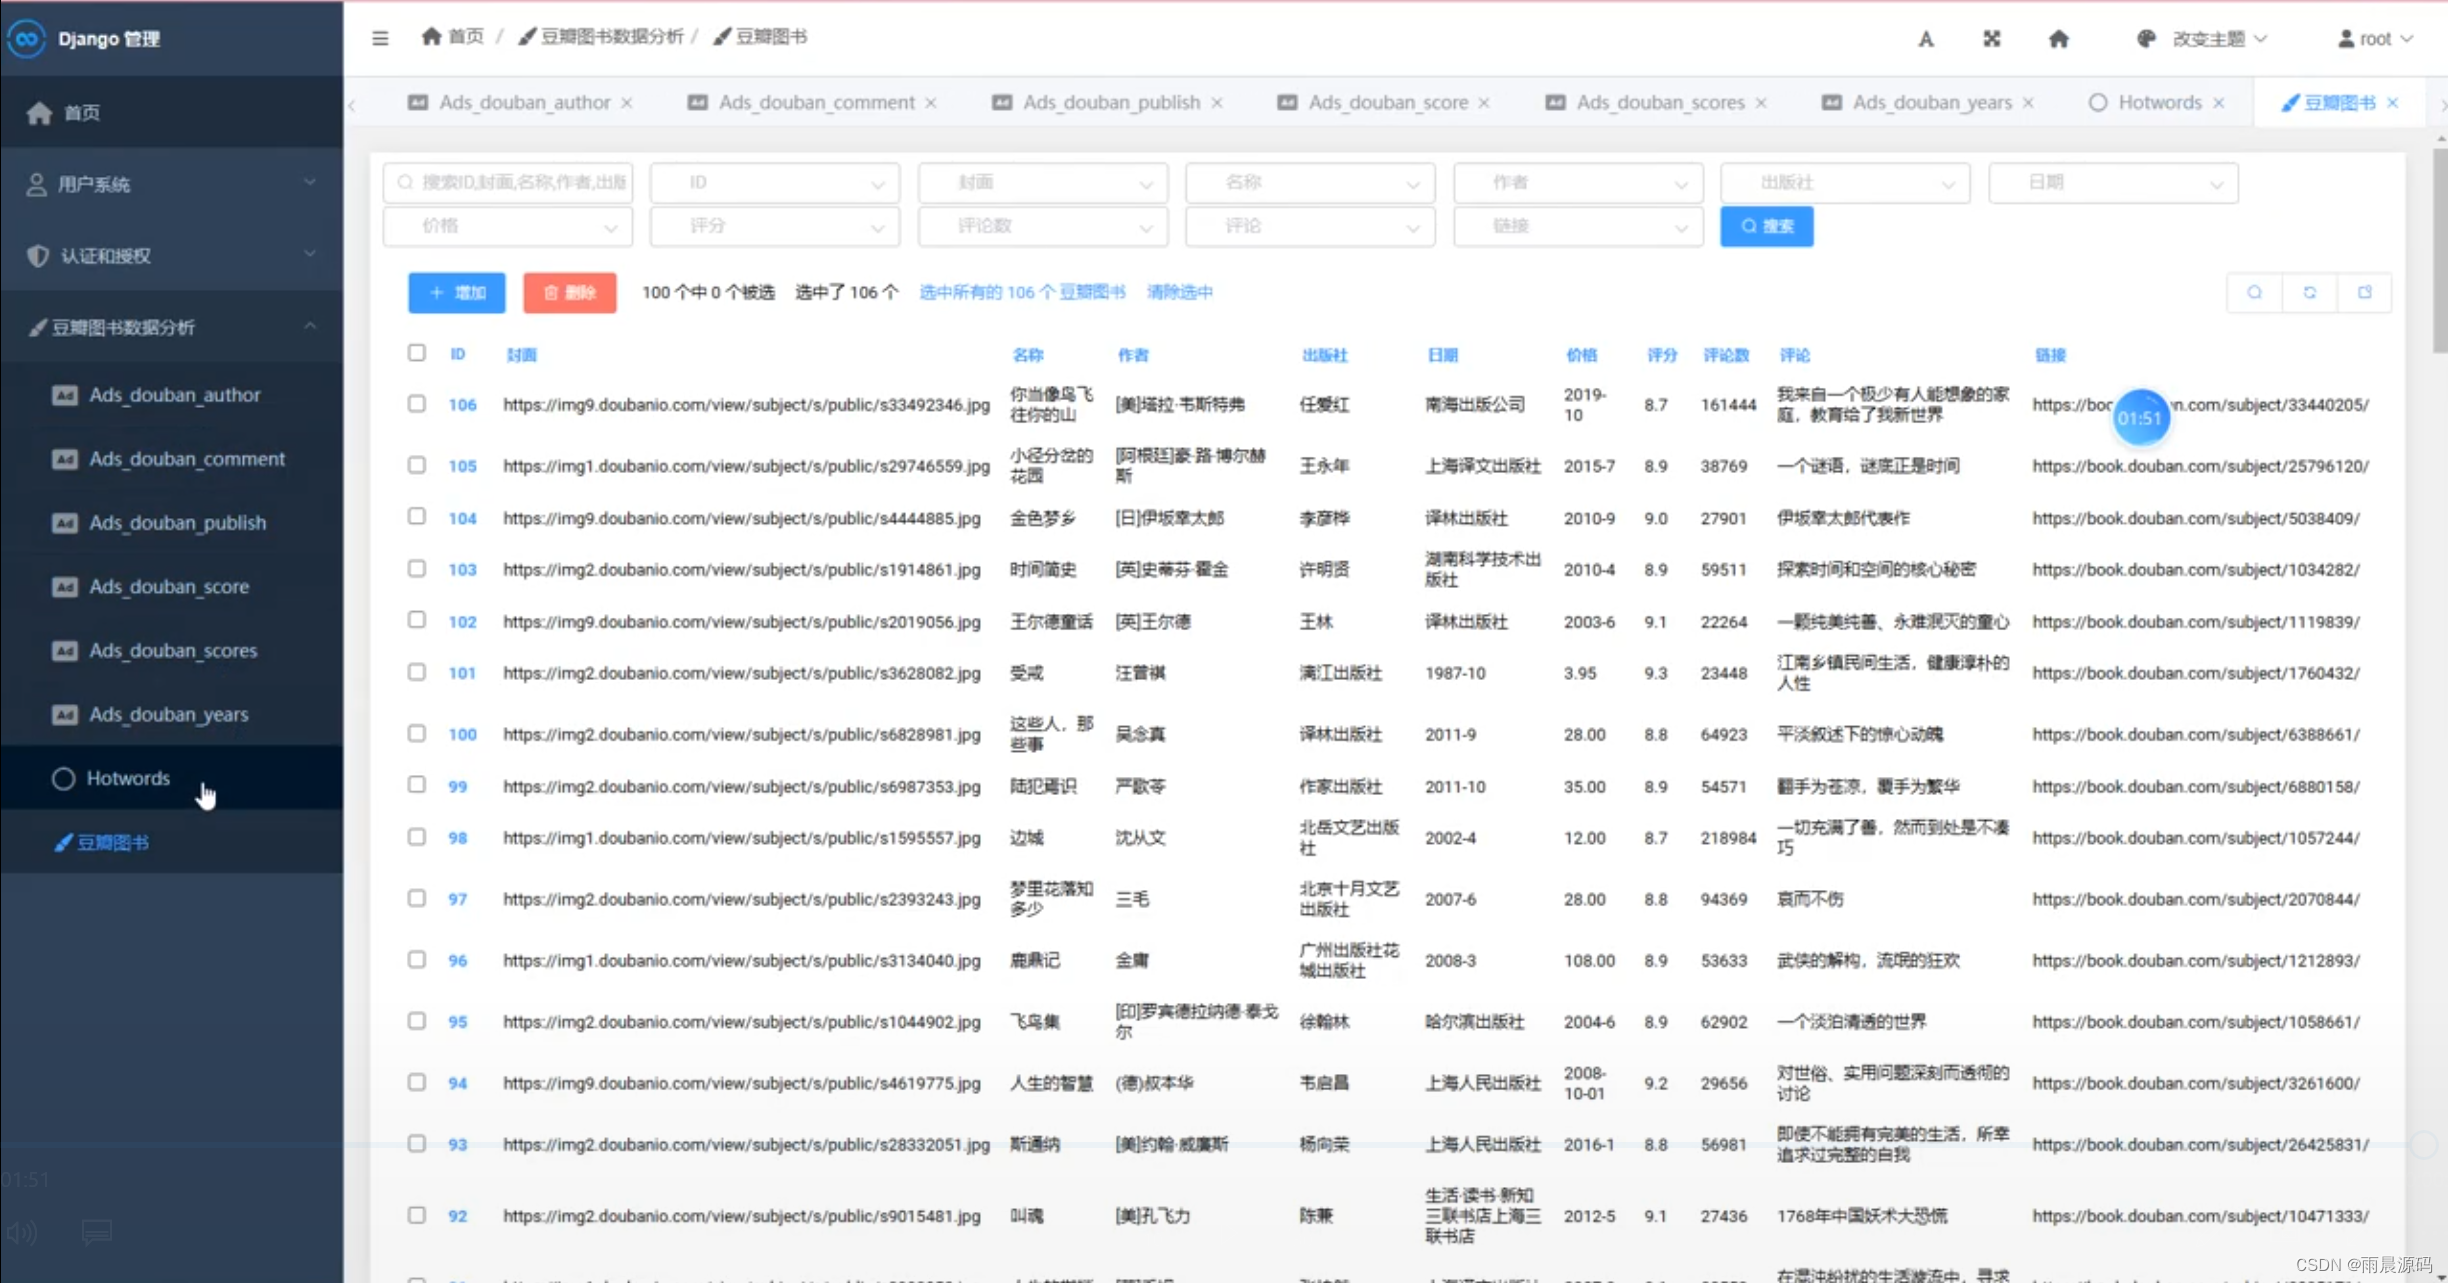
Task: Switch to the Ads_douban_publish tab
Action: tap(1110, 103)
